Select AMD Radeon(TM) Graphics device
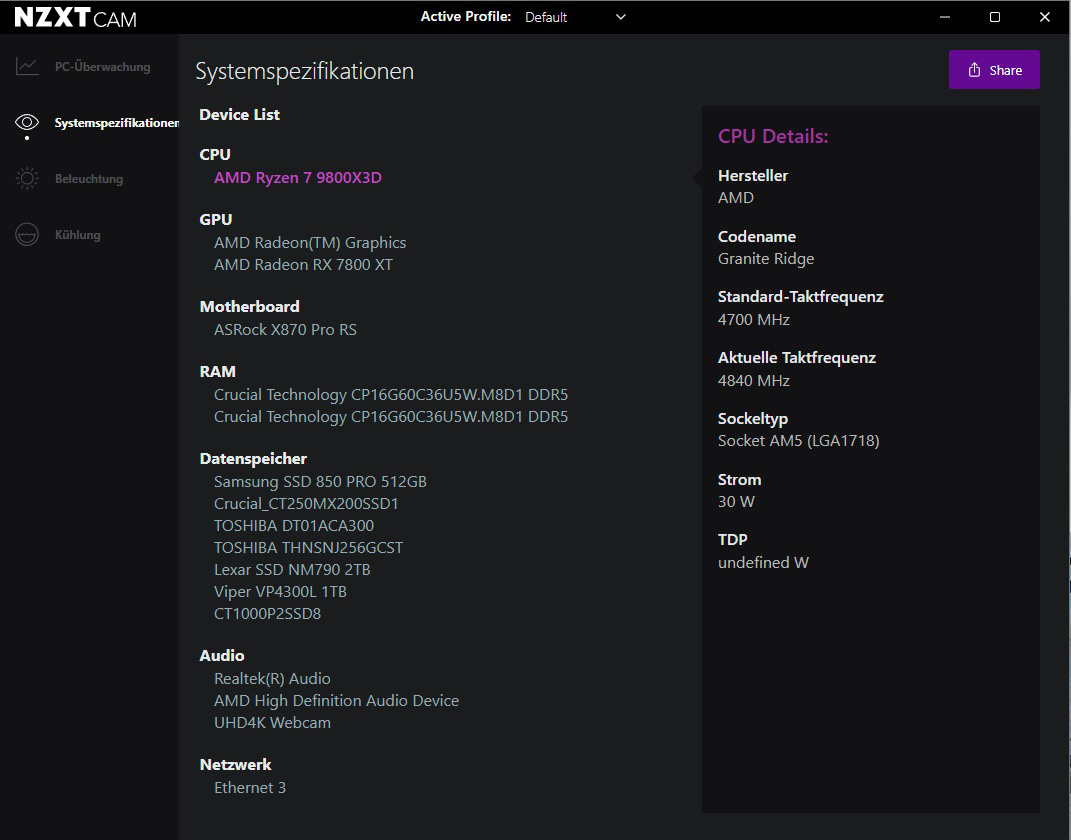Viewport: 1071px width, 840px height. [x=310, y=242]
